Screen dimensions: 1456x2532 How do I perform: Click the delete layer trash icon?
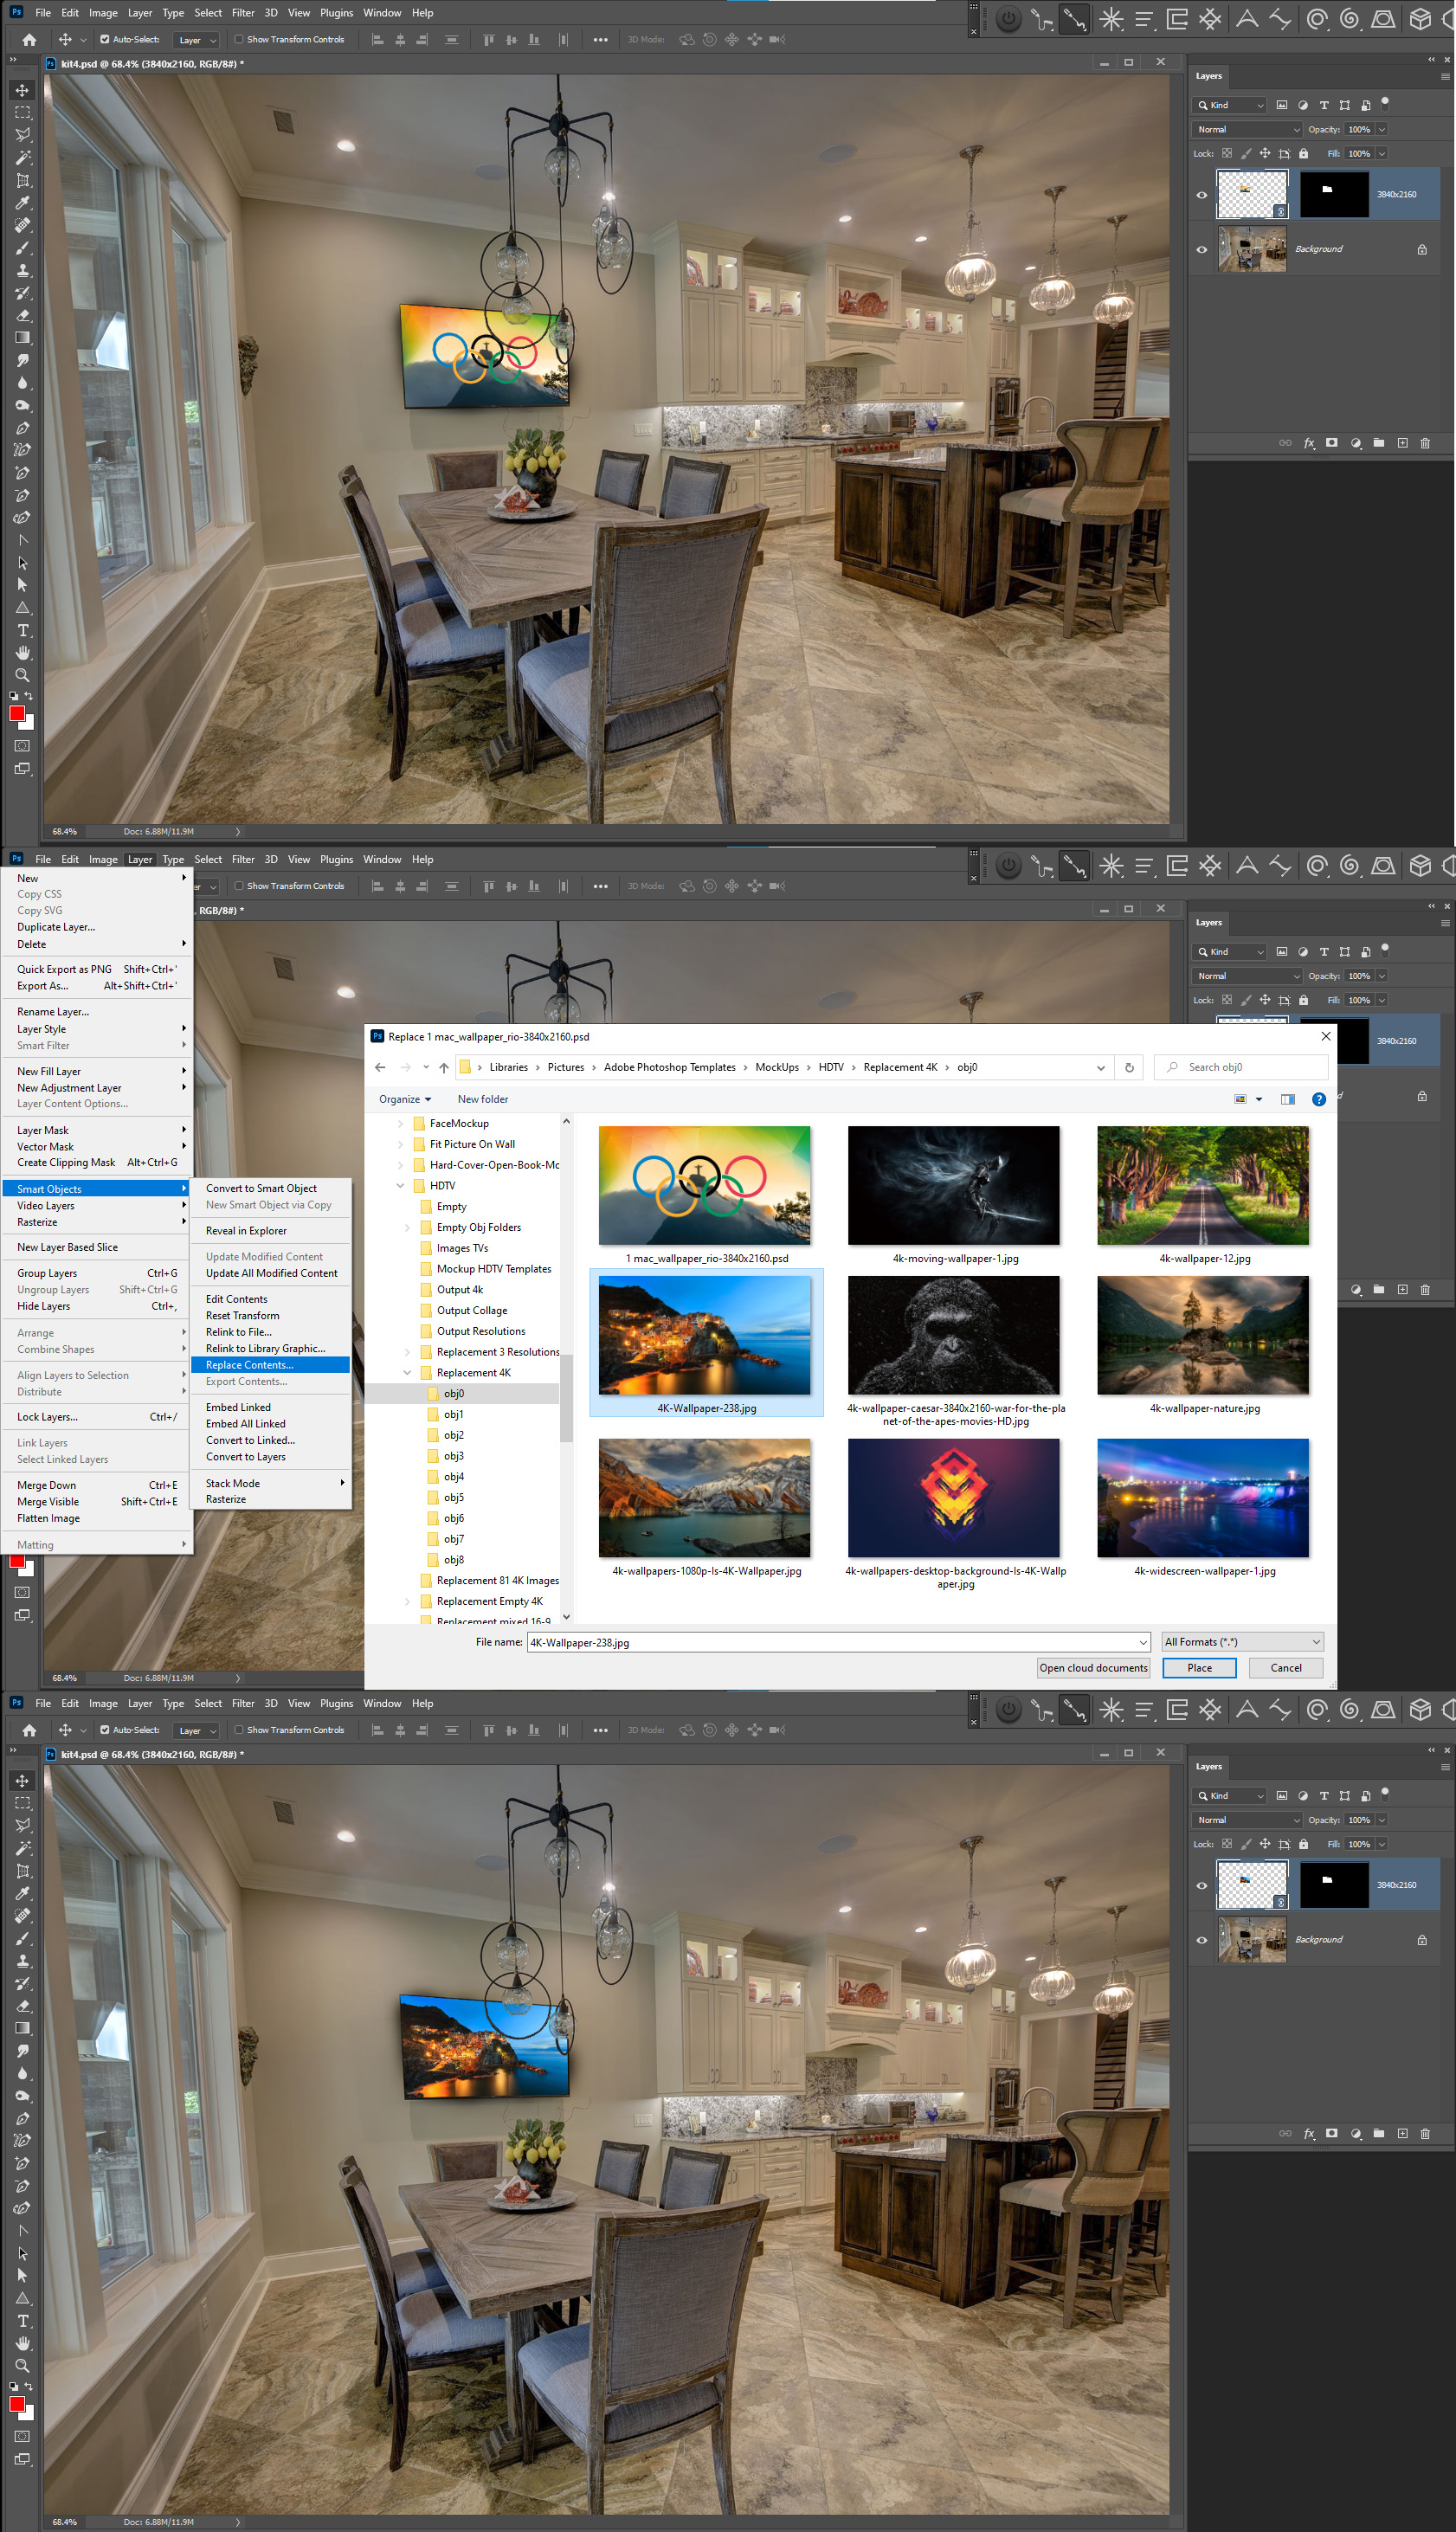point(1426,443)
